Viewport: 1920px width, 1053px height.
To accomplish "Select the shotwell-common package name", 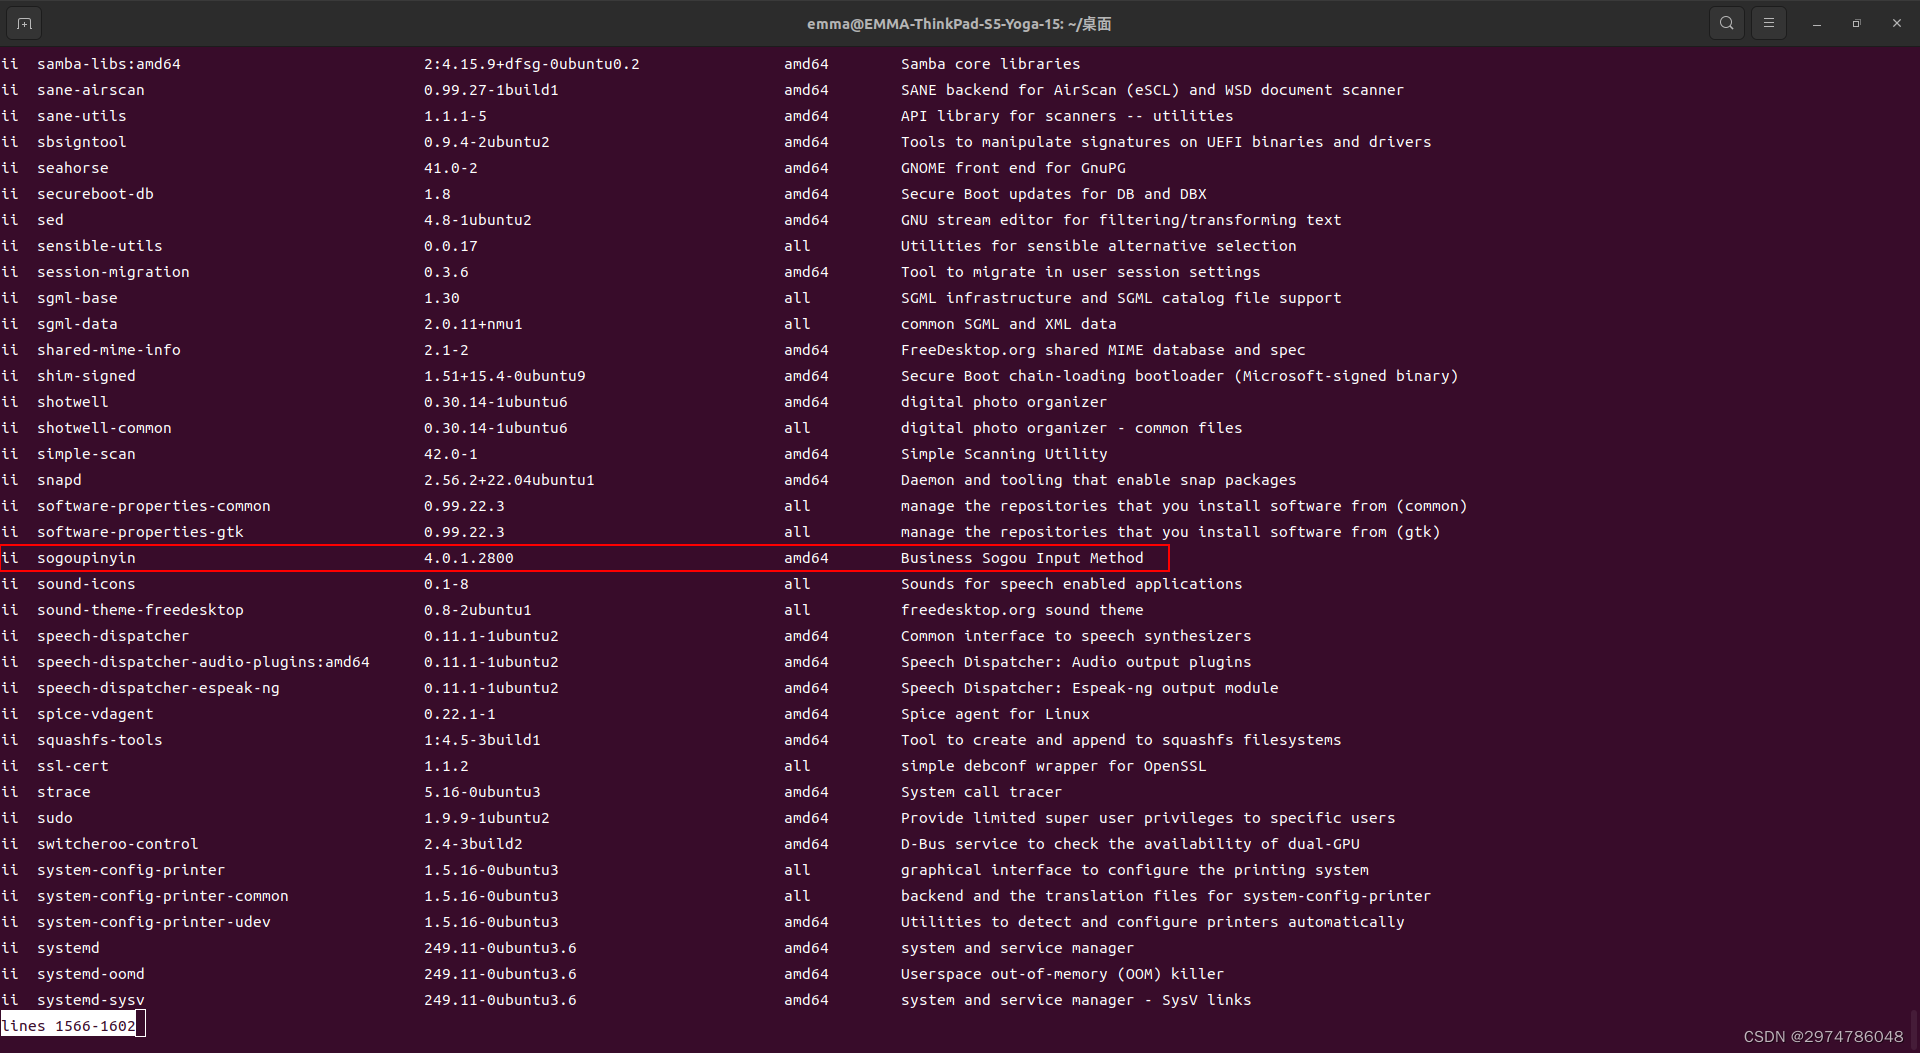I will 104,428.
